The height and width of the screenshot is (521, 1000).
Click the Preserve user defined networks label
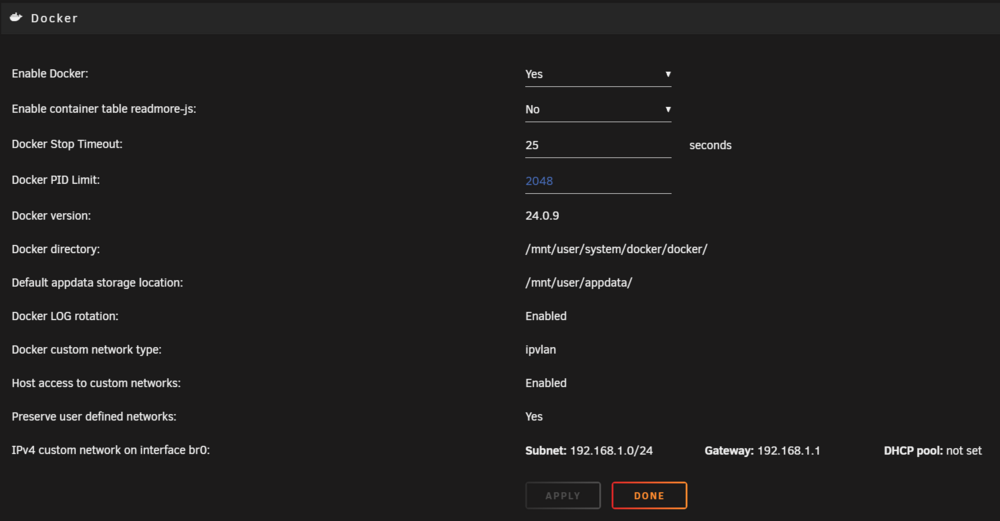click(x=94, y=416)
